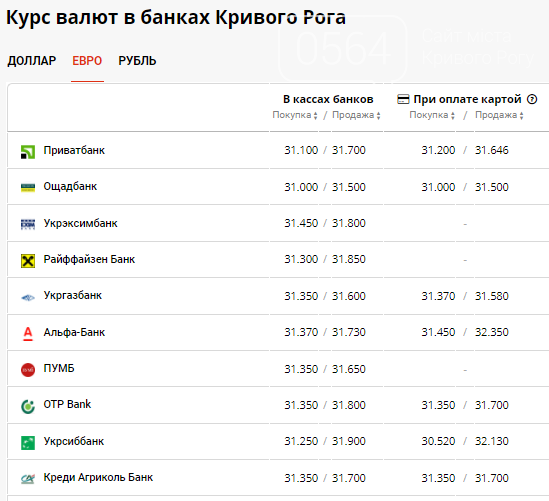Sort by cash desk Покупка column
549x501 pixels.
pyautogui.click(x=295, y=115)
